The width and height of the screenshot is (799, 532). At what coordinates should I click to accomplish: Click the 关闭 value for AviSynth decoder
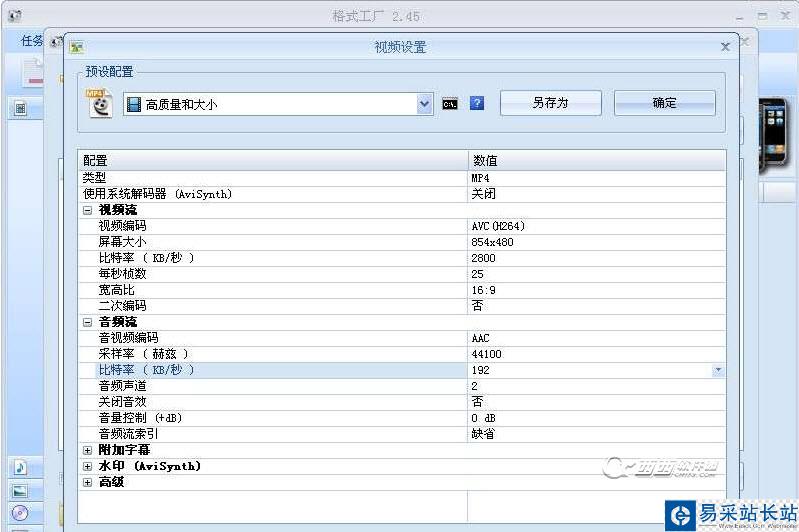[597, 194]
